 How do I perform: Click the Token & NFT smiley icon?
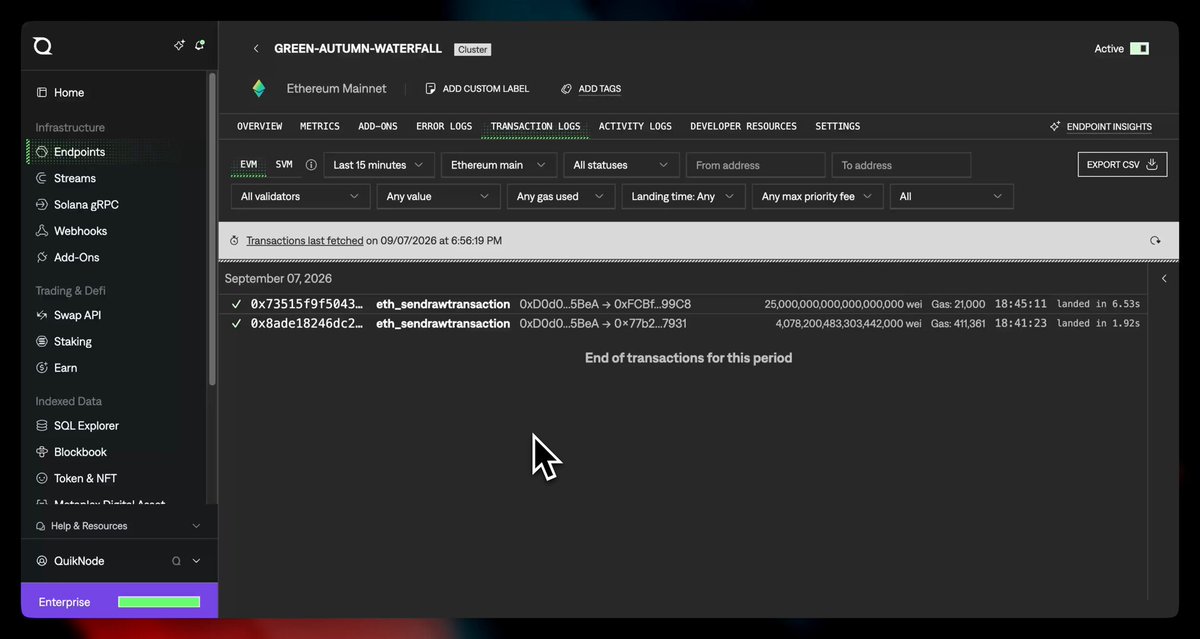pos(42,479)
